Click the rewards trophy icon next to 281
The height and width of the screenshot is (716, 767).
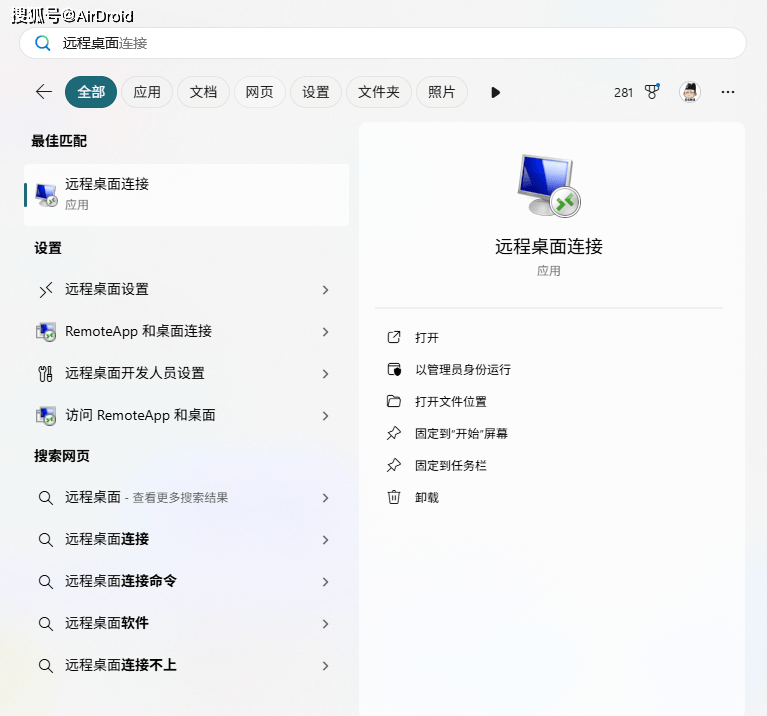point(652,92)
